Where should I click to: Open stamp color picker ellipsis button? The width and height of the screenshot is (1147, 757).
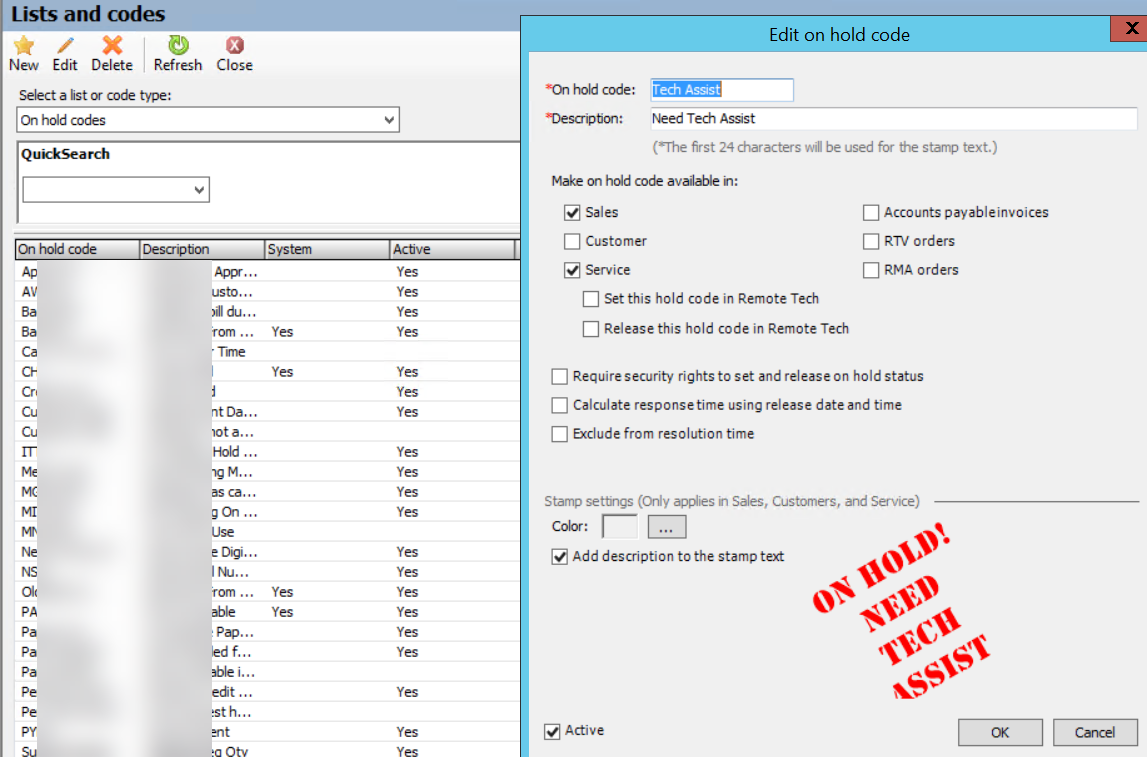[x=666, y=527]
